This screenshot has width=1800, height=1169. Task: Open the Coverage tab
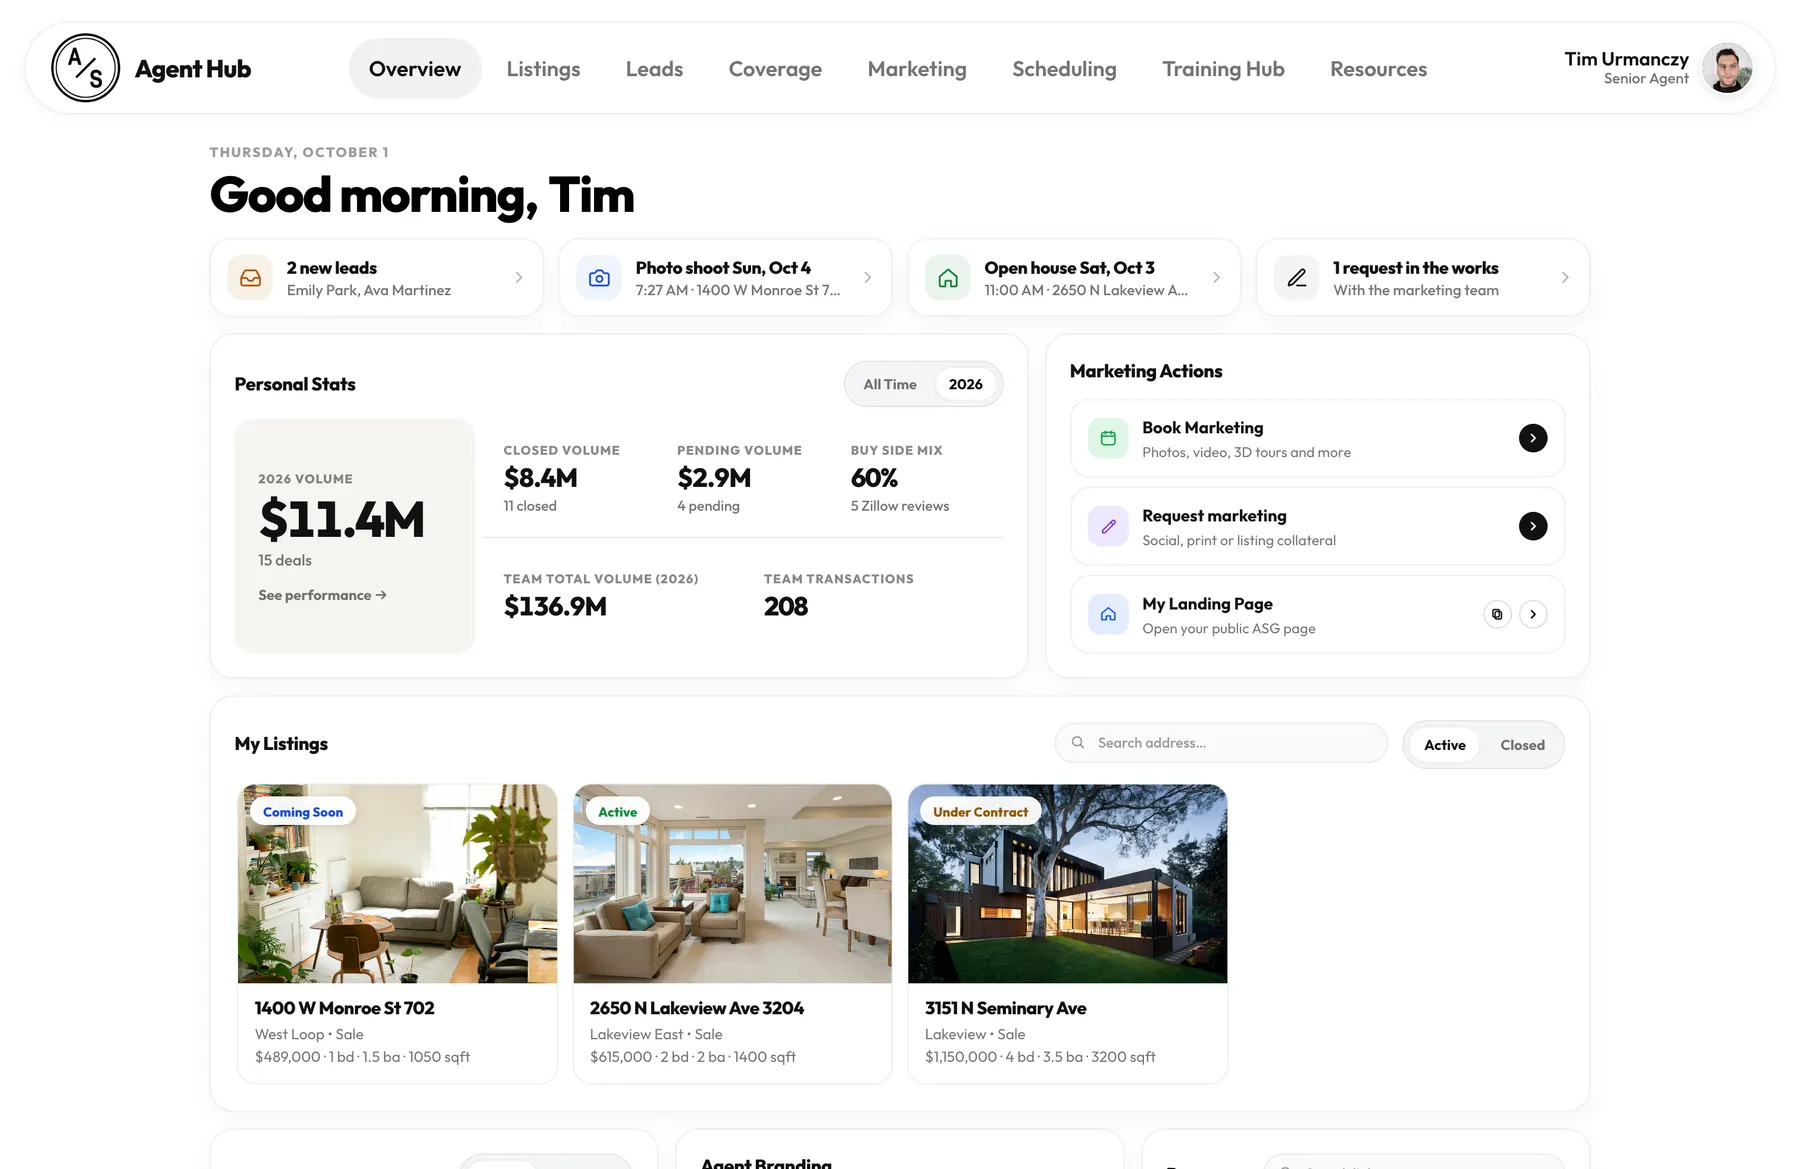coord(775,69)
